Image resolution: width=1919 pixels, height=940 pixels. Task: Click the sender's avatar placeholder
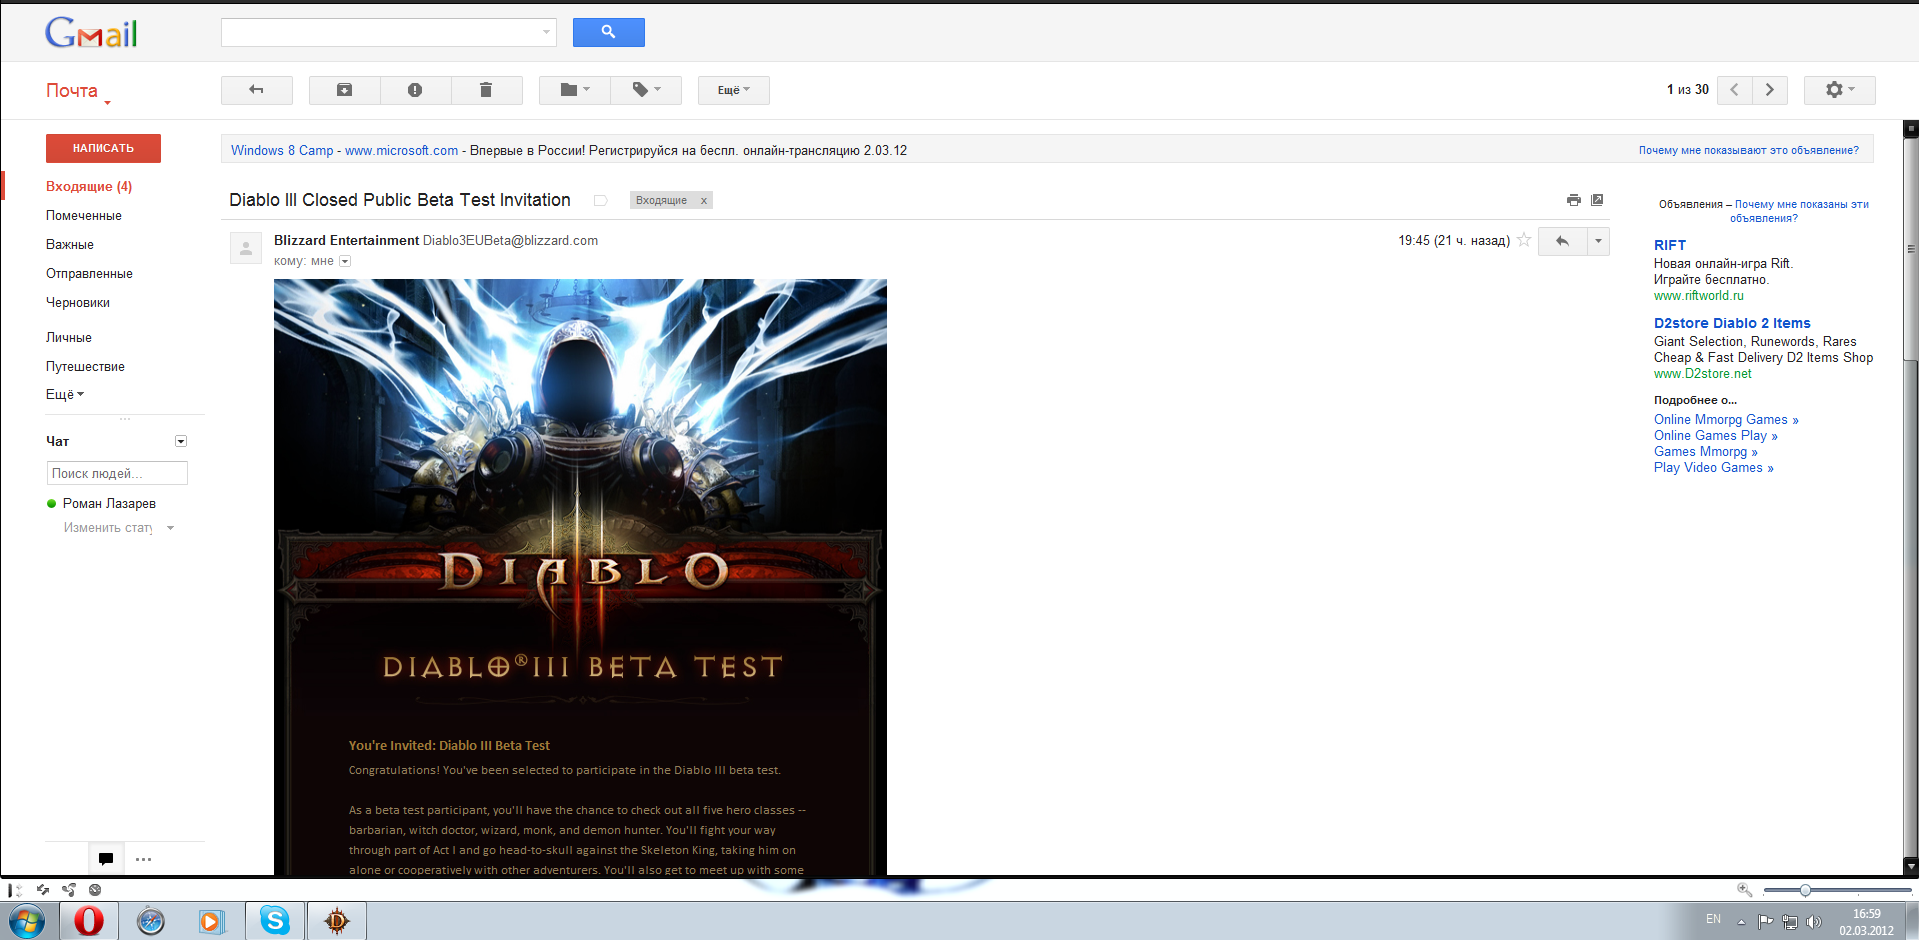[x=246, y=248]
